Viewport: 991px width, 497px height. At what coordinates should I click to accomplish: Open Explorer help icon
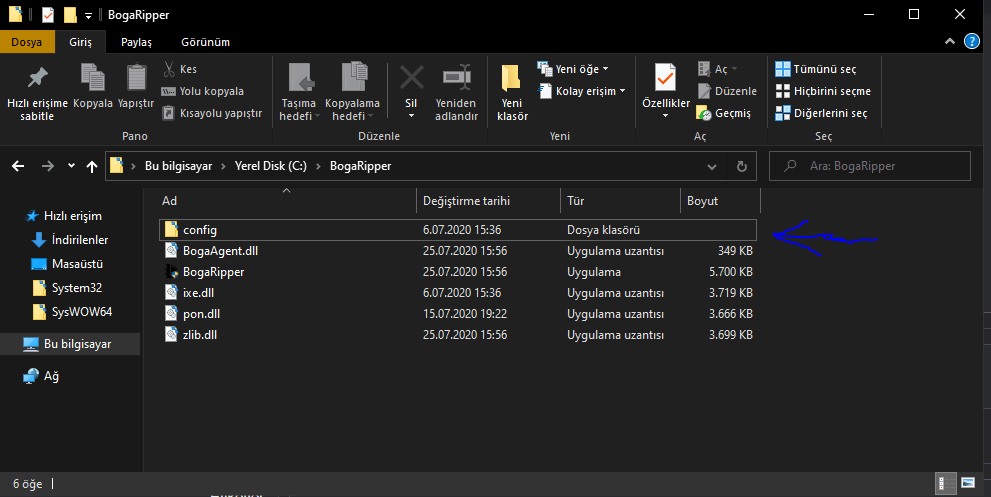point(971,41)
